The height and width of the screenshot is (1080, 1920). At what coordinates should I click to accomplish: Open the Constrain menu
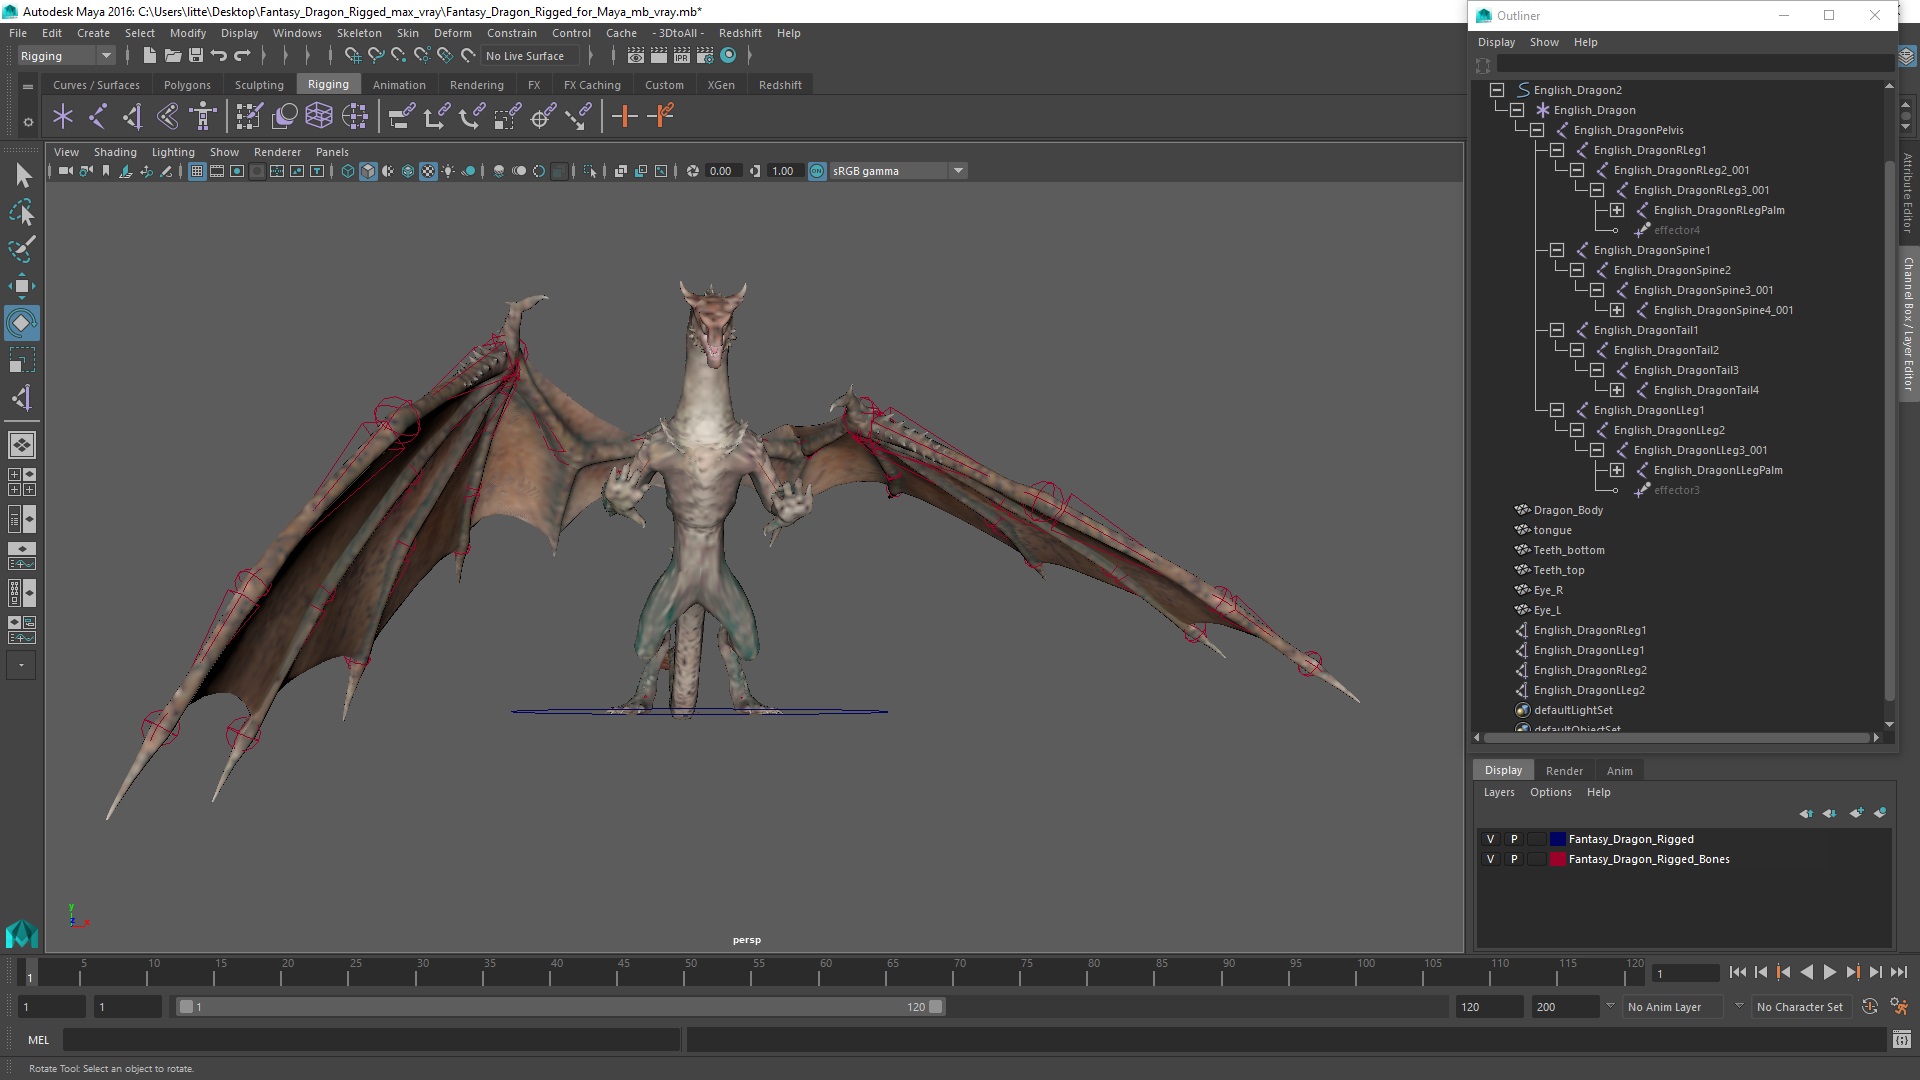pos(512,33)
